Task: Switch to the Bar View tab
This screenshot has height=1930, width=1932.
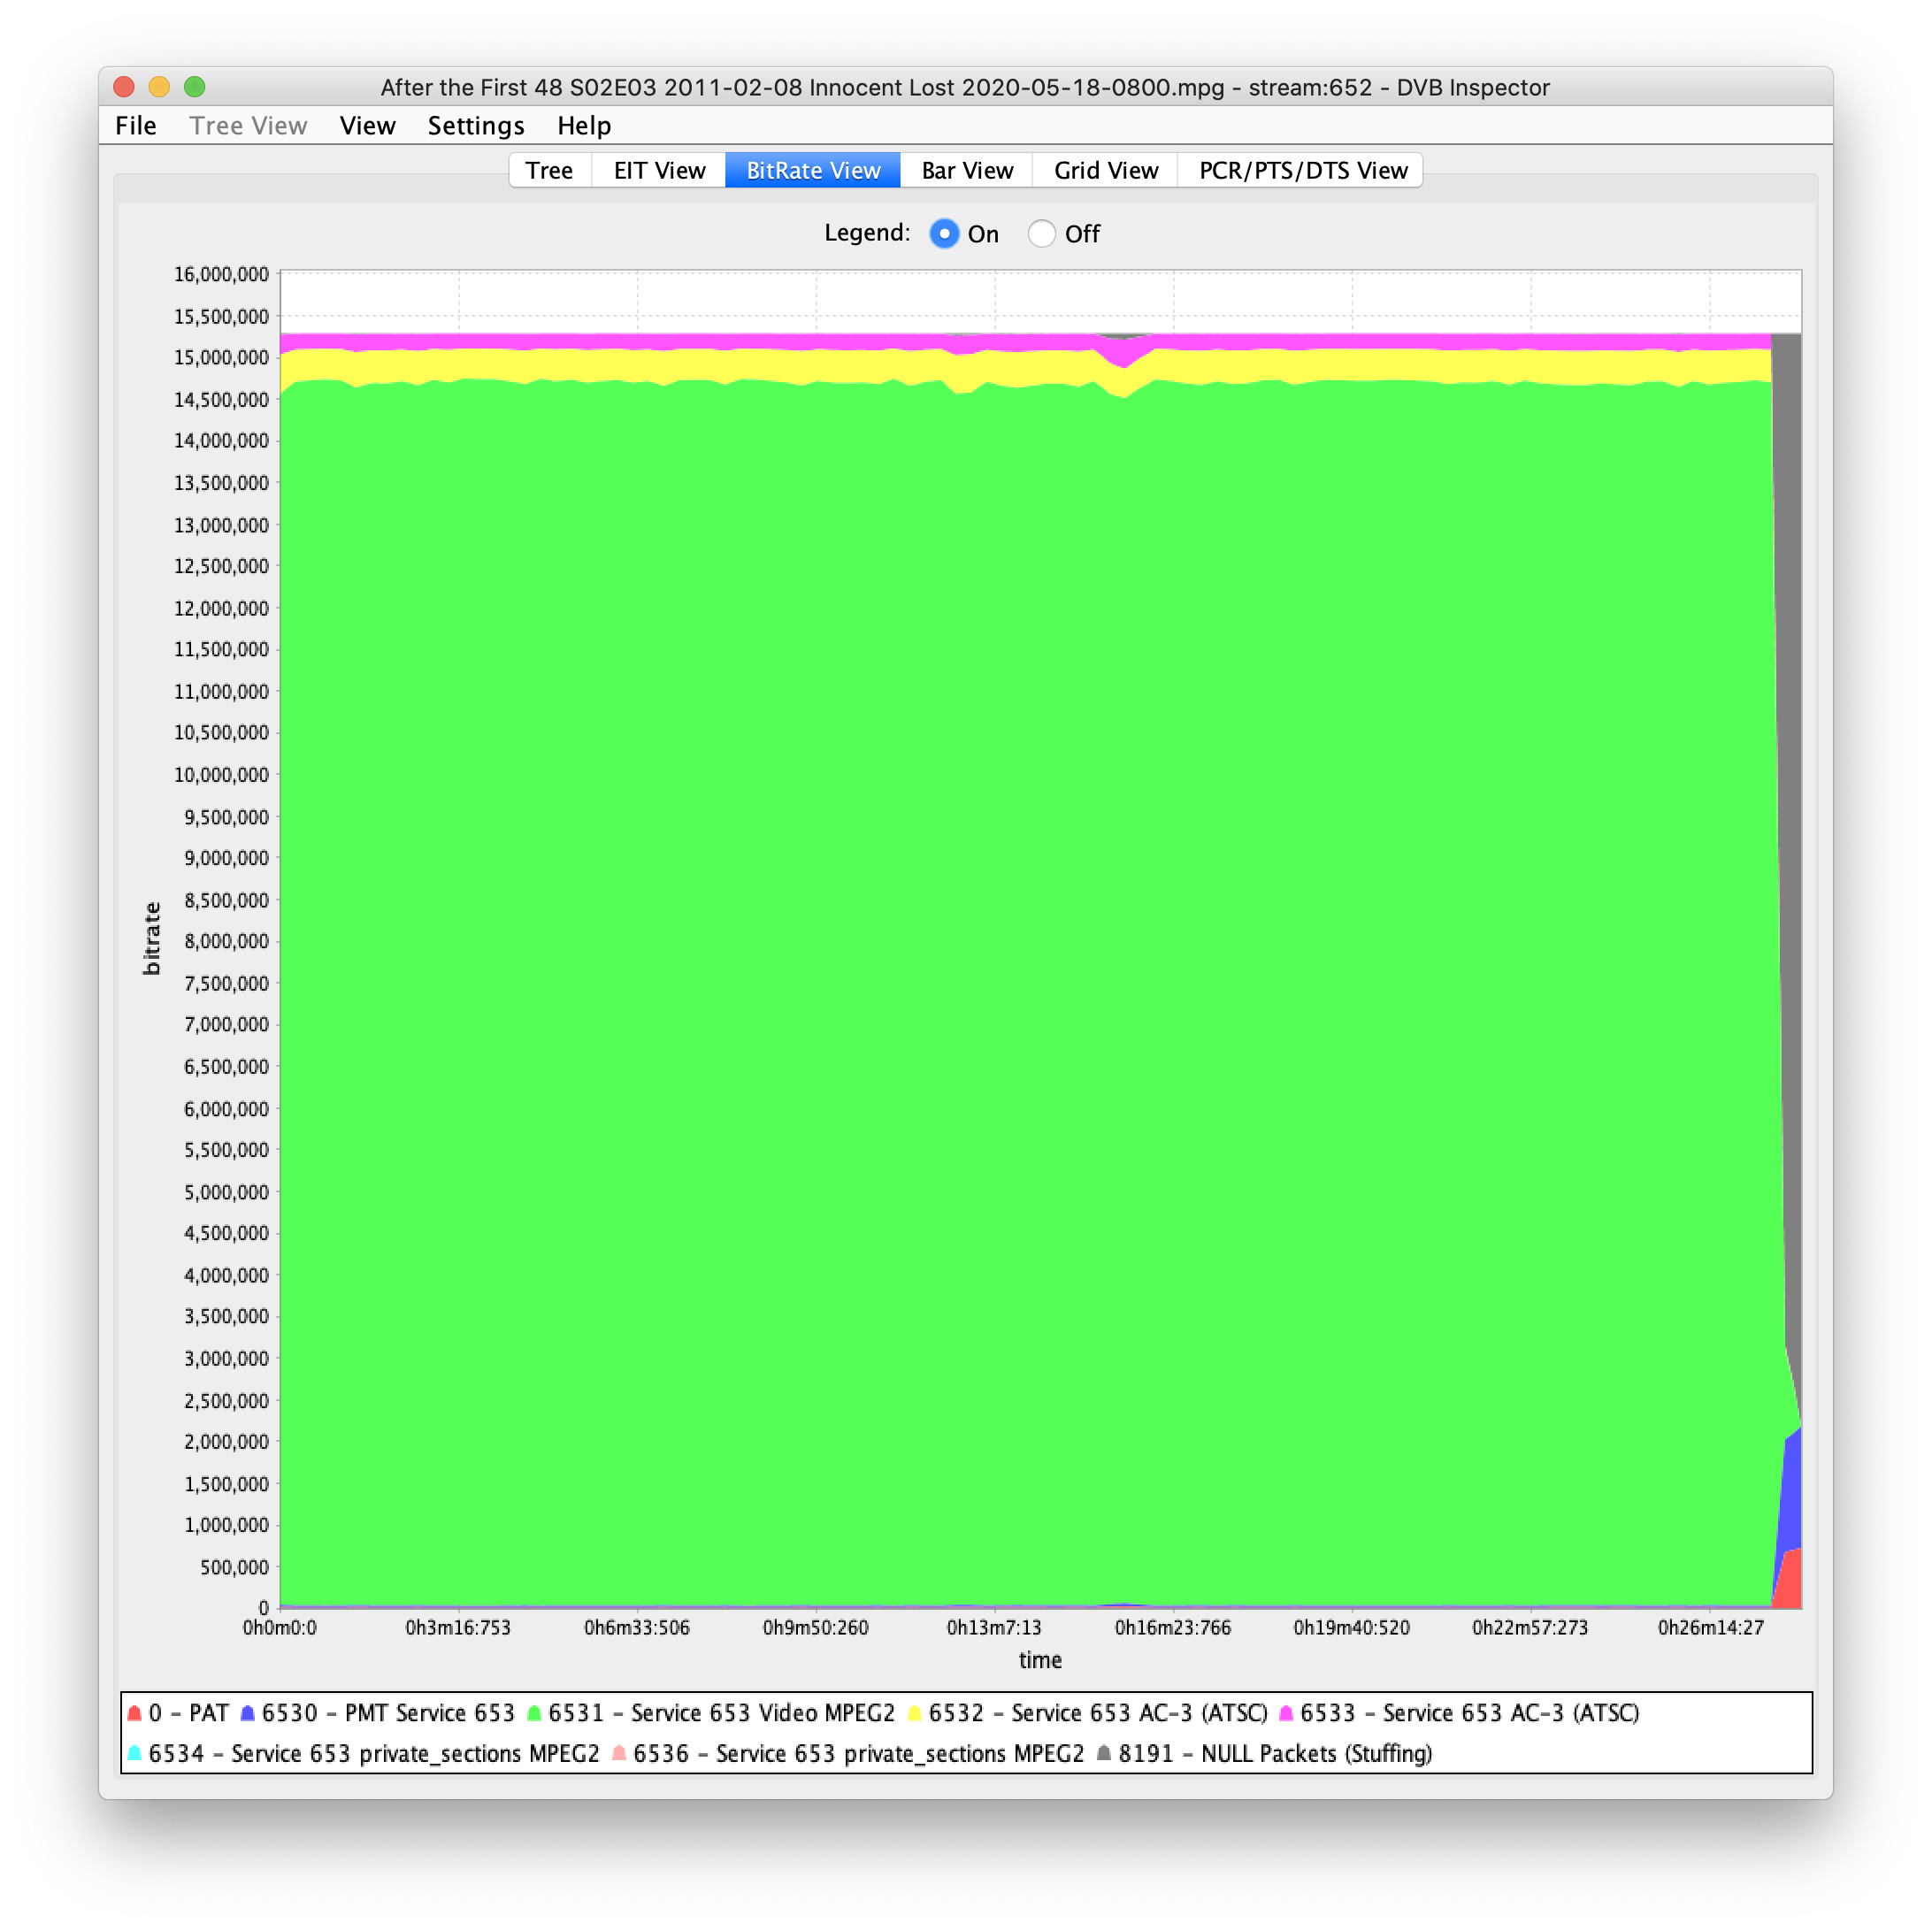Action: (x=966, y=171)
